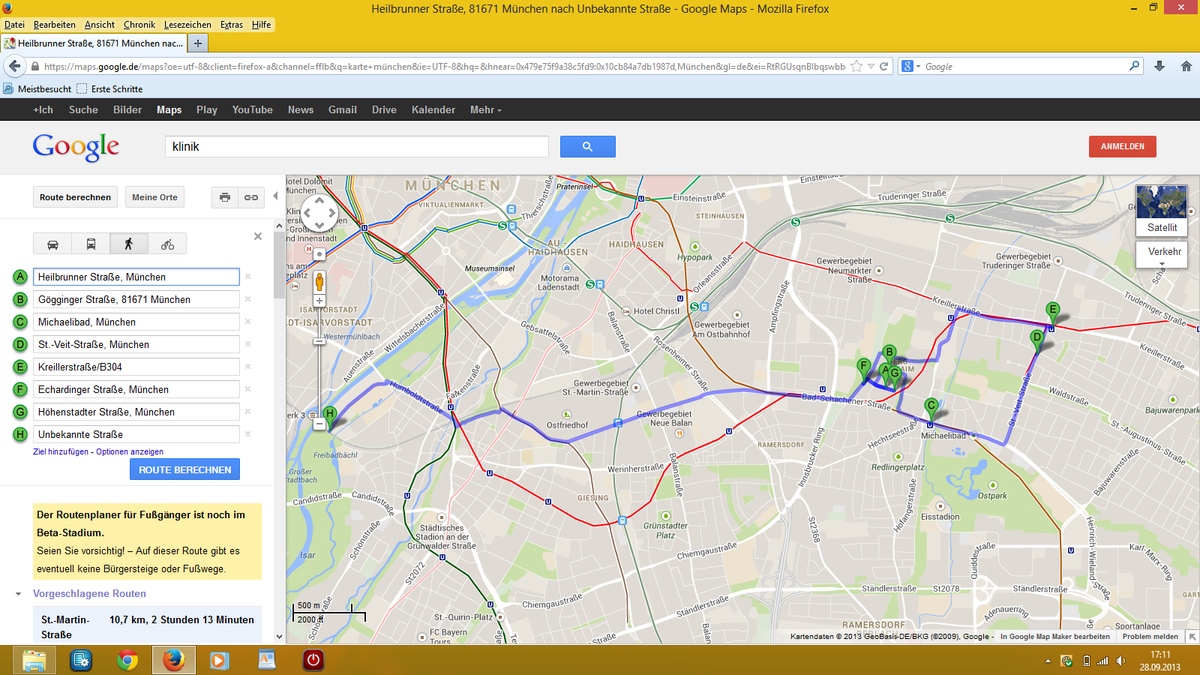Switch to public transit mode icon
The height and width of the screenshot is (675, 1200).
pyautogui.click(x=91, y=244)
